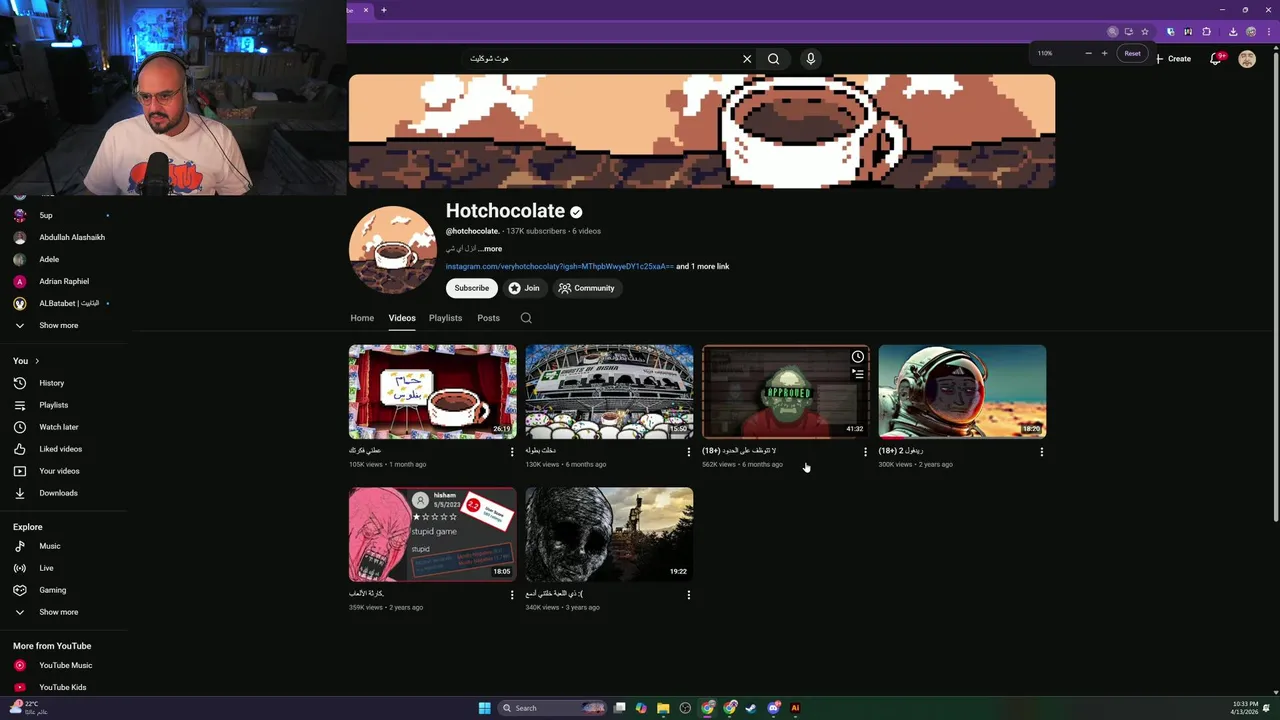The width and height of the screenshot is (1280, 720).
Task: Open the YouTube notifications bell
Action: [x=1216, y=59]
